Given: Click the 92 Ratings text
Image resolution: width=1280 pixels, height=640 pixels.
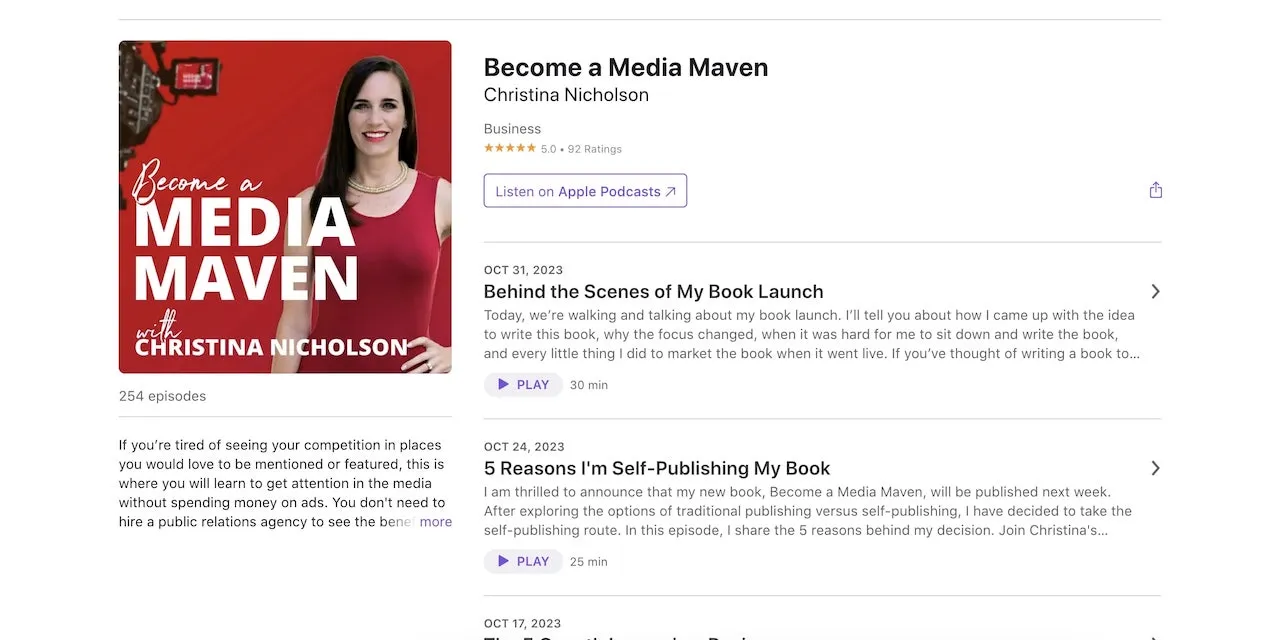Looking at the screenshot, I should 595,149.
